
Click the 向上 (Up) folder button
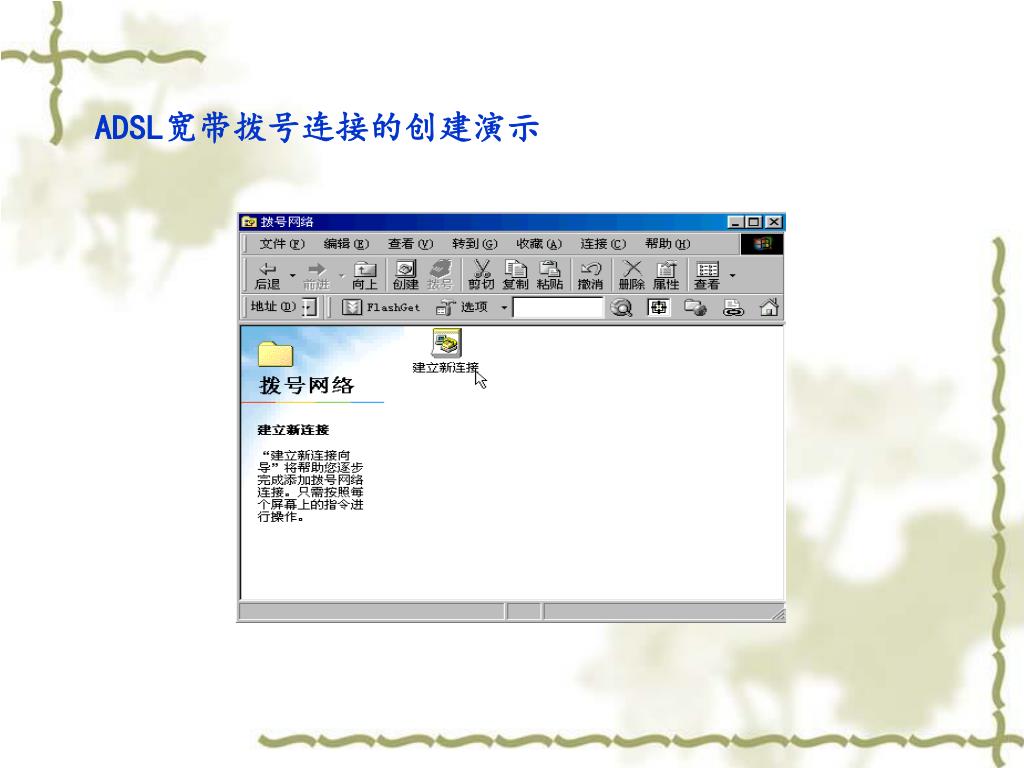point(364,275)
